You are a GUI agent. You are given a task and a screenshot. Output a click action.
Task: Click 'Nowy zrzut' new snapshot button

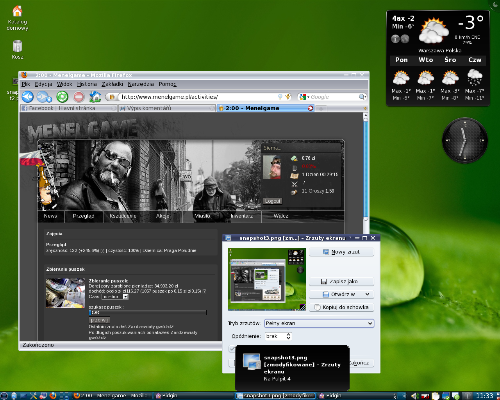point(341,252)
